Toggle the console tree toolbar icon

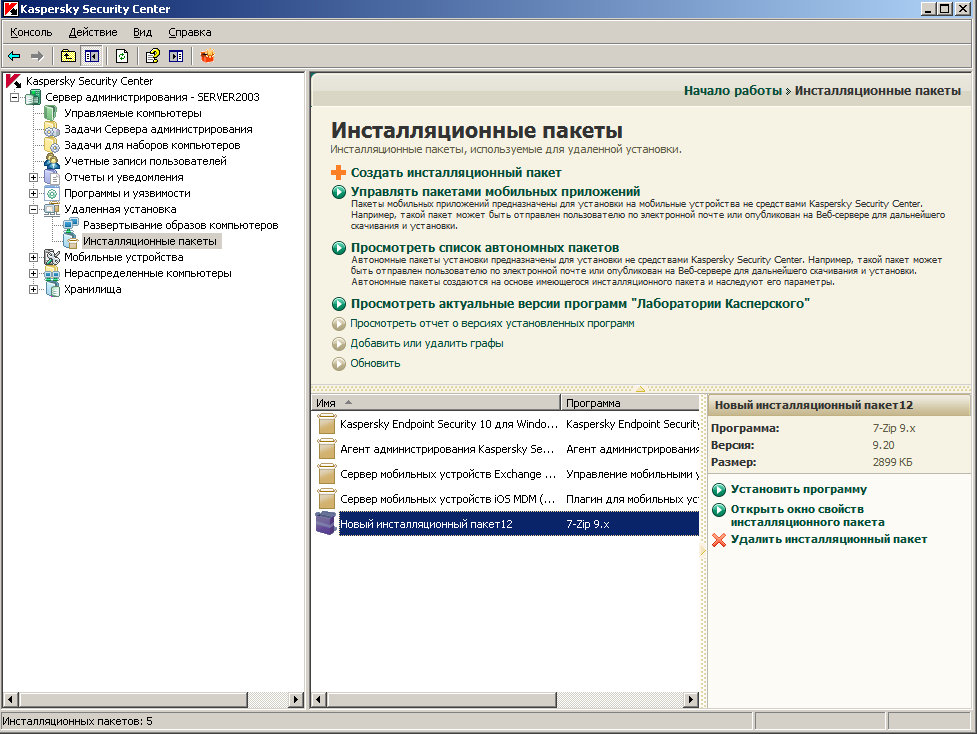tap(92, 56)
